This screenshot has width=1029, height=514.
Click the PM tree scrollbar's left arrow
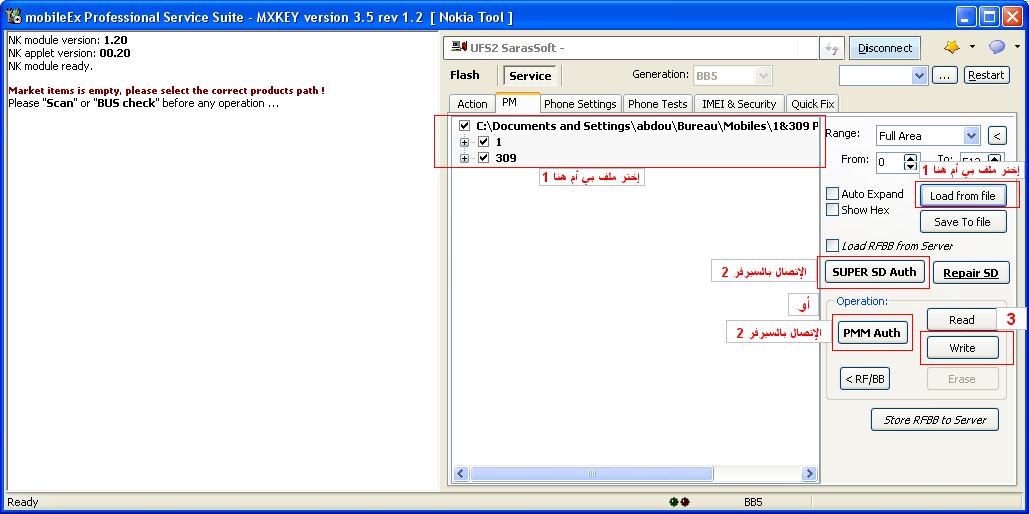coord(460,473)
